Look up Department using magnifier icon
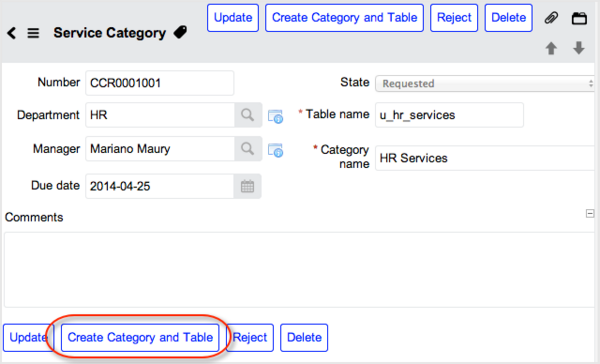Screen dimensions: 600x364 pos(248,115)
